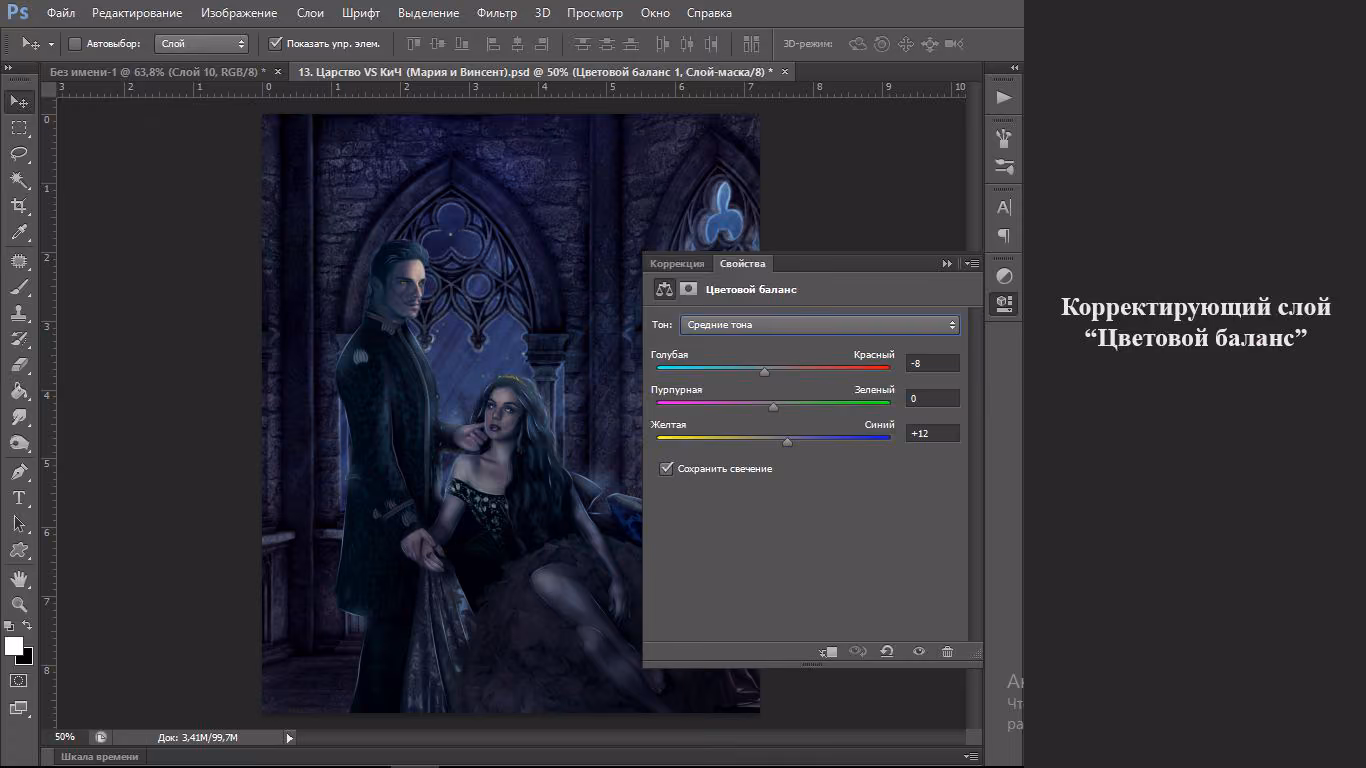Image resolution: width=1366 pixels, height=768 pixels.
Task: Open the Properties panel flyout menu
Action: tap(971, 264)
